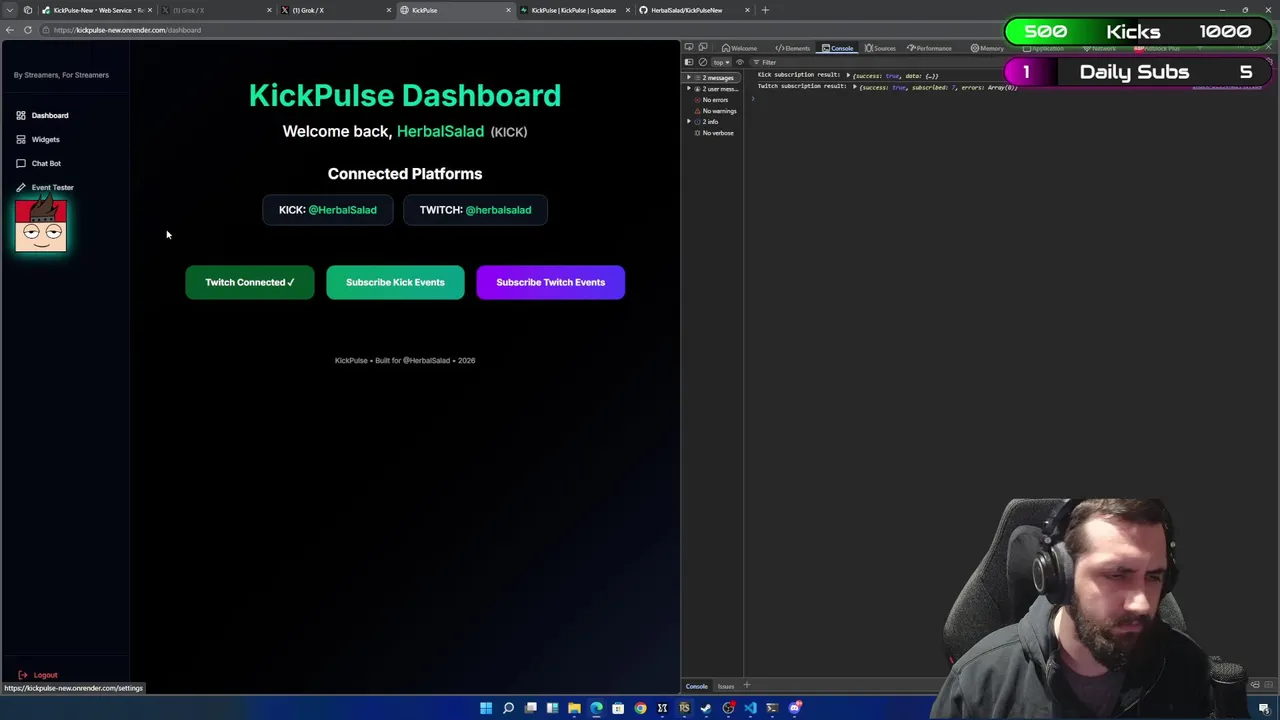Select the Issues drawer tab
1280x720 pixels.
click(726, 686)
